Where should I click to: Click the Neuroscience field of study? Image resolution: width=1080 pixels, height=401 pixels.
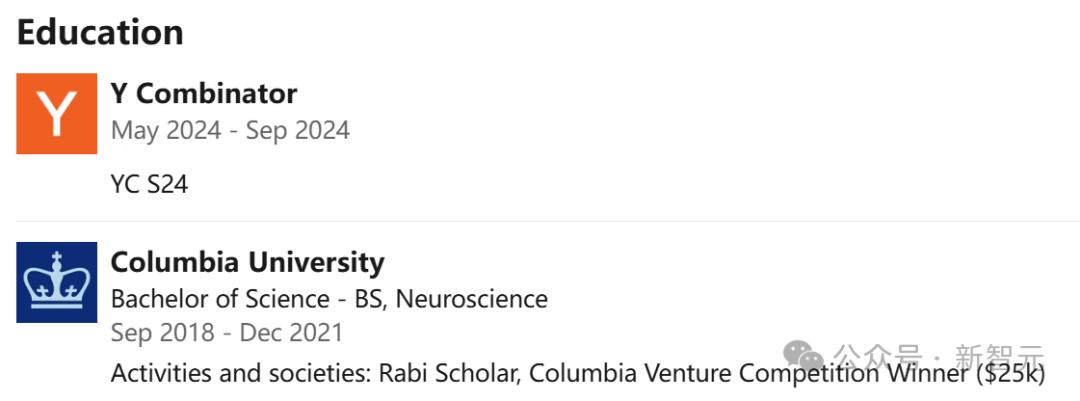coord(472,299)
